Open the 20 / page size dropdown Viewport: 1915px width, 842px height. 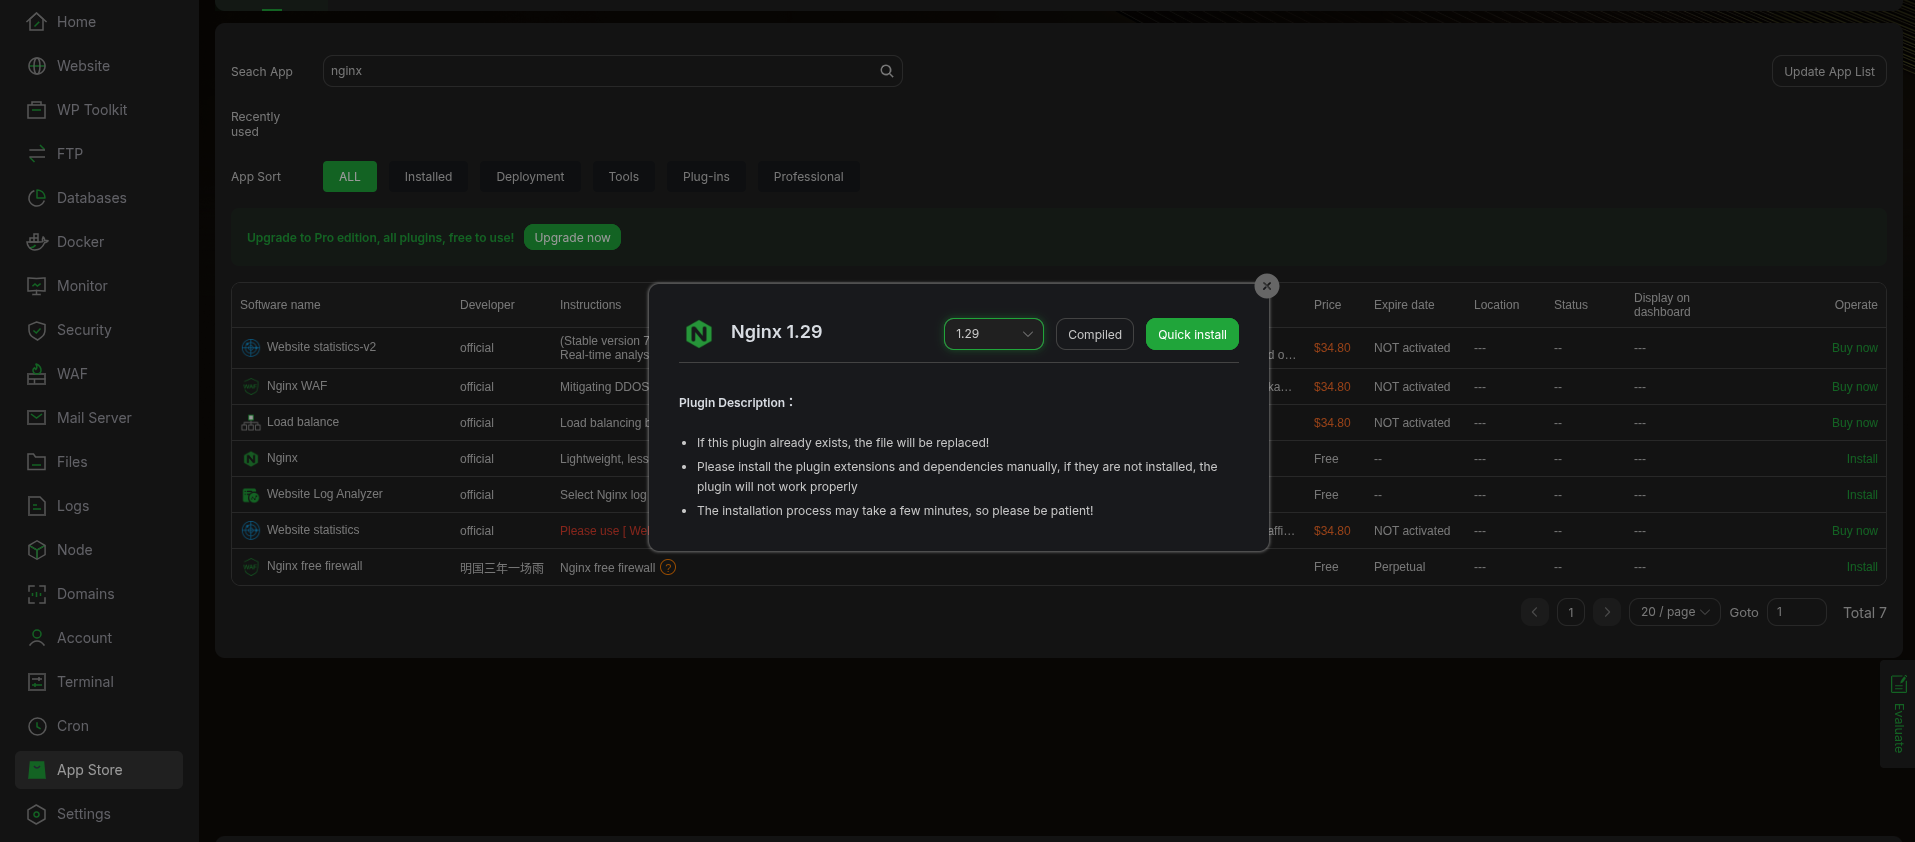pyautogui.click(x=1674, y=612)
